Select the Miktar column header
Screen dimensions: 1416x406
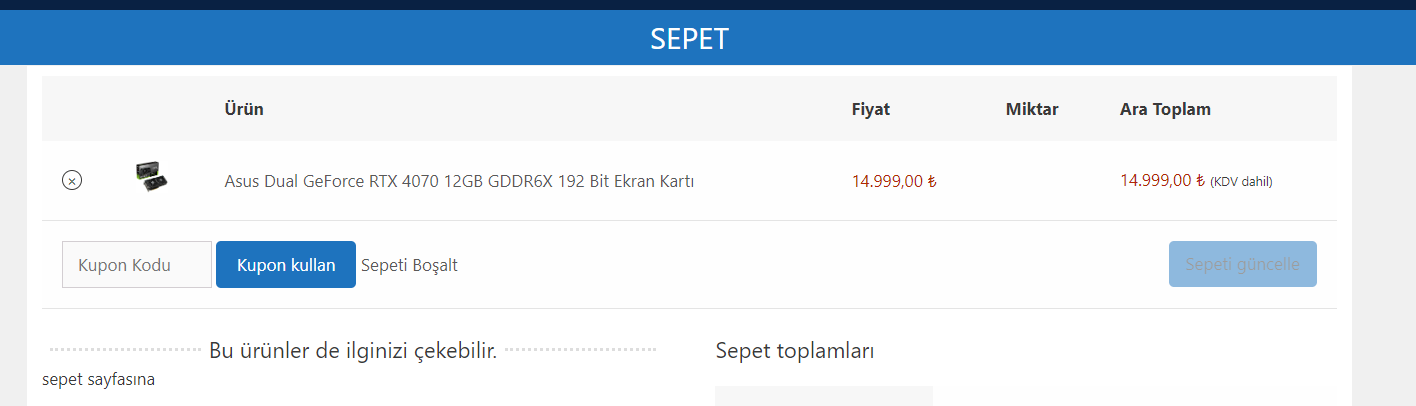[x=1031, y=109]
